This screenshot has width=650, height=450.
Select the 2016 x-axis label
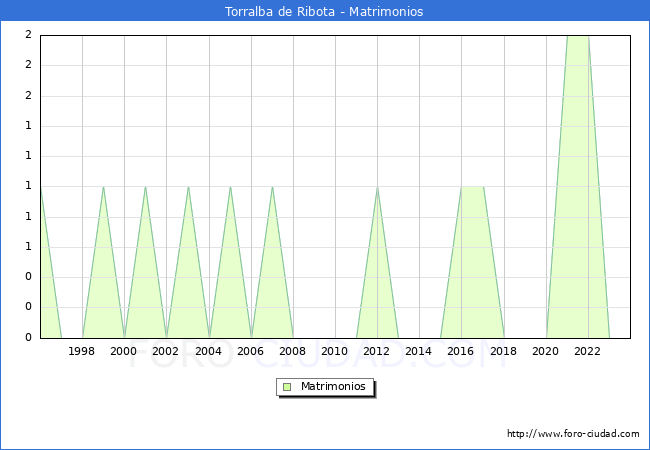coord(460,351)
